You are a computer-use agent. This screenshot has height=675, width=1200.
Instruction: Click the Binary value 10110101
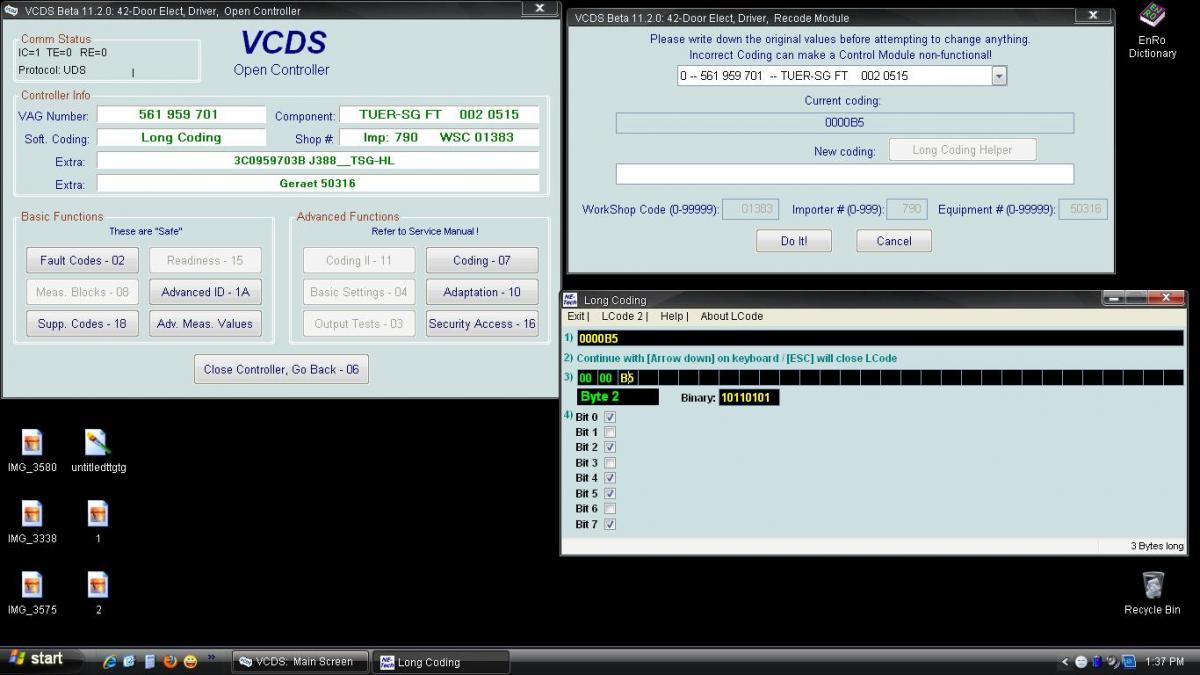749,398
